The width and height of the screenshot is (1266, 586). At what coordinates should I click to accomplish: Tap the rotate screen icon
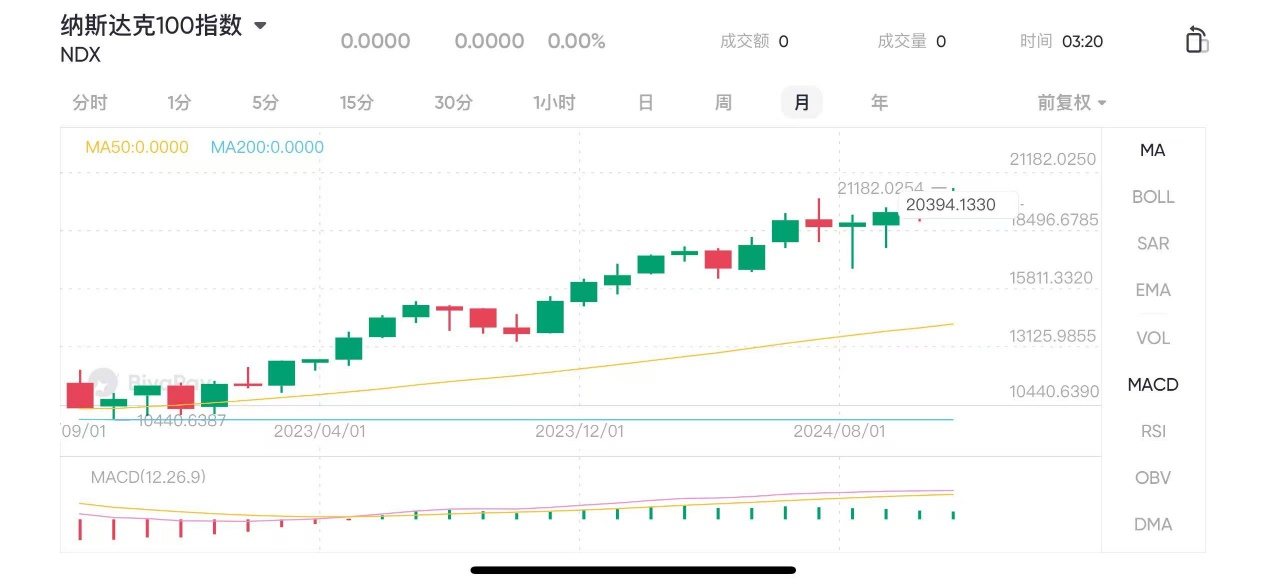(1196, 40)
